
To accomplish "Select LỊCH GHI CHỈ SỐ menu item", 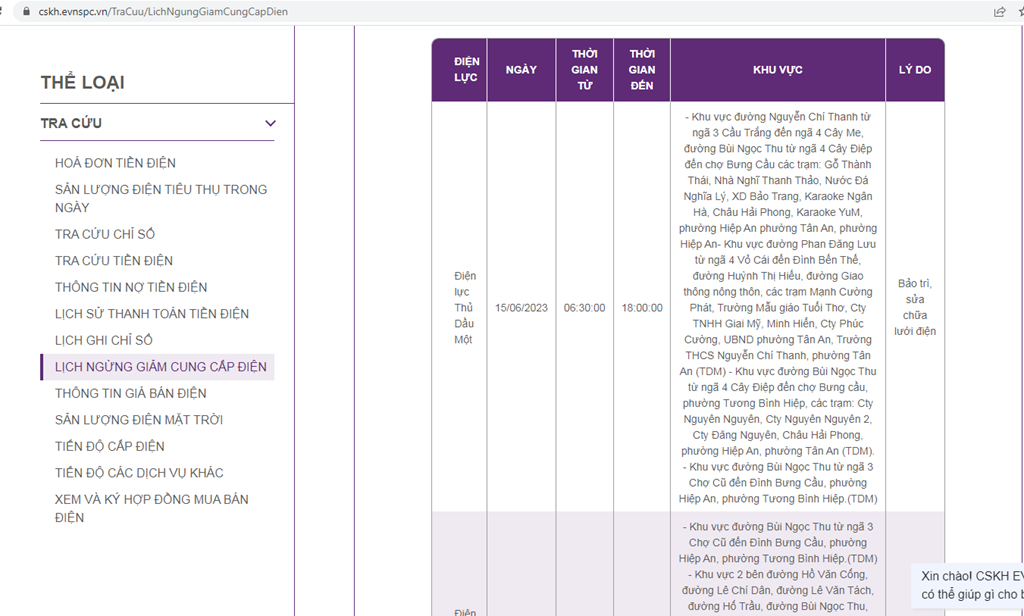I will pyautogui.click(x=103, y=340).
